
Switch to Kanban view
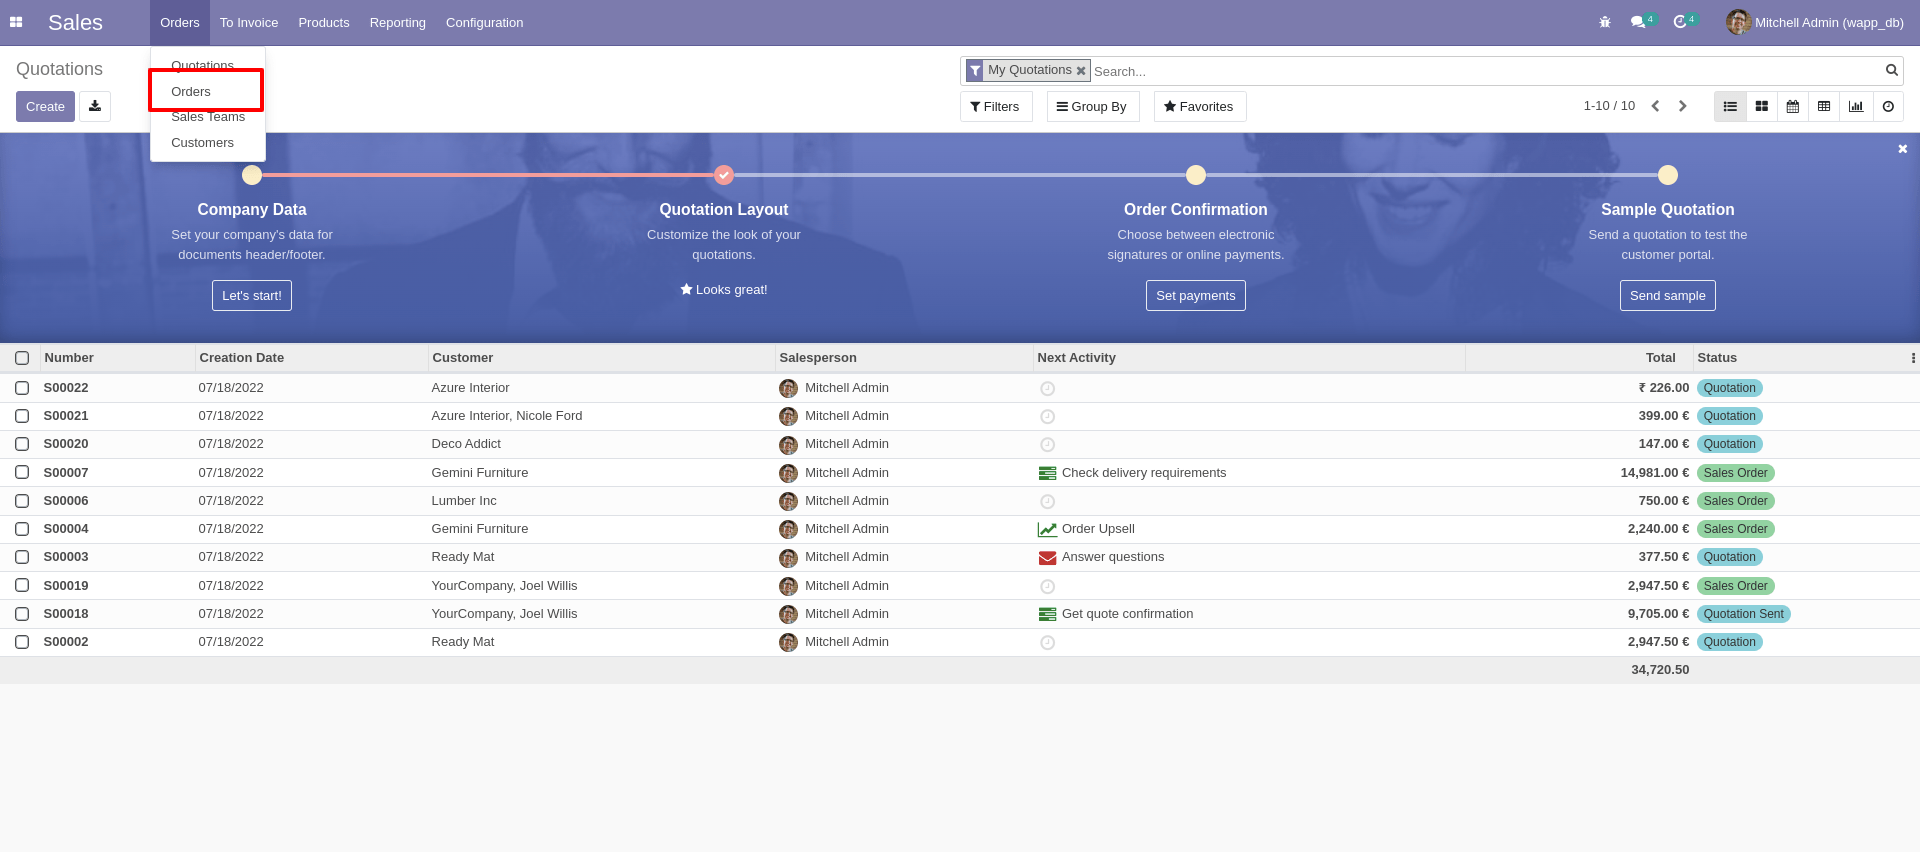(1761, 106)
